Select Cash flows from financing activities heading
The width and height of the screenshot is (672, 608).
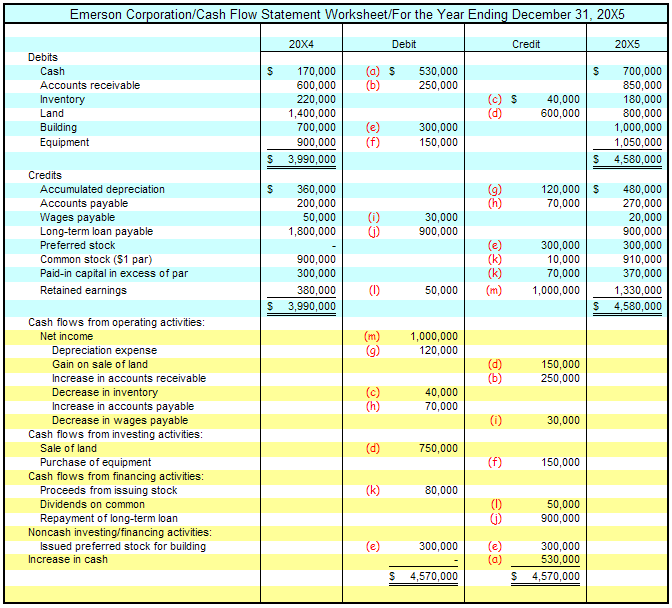pos(116,476)
